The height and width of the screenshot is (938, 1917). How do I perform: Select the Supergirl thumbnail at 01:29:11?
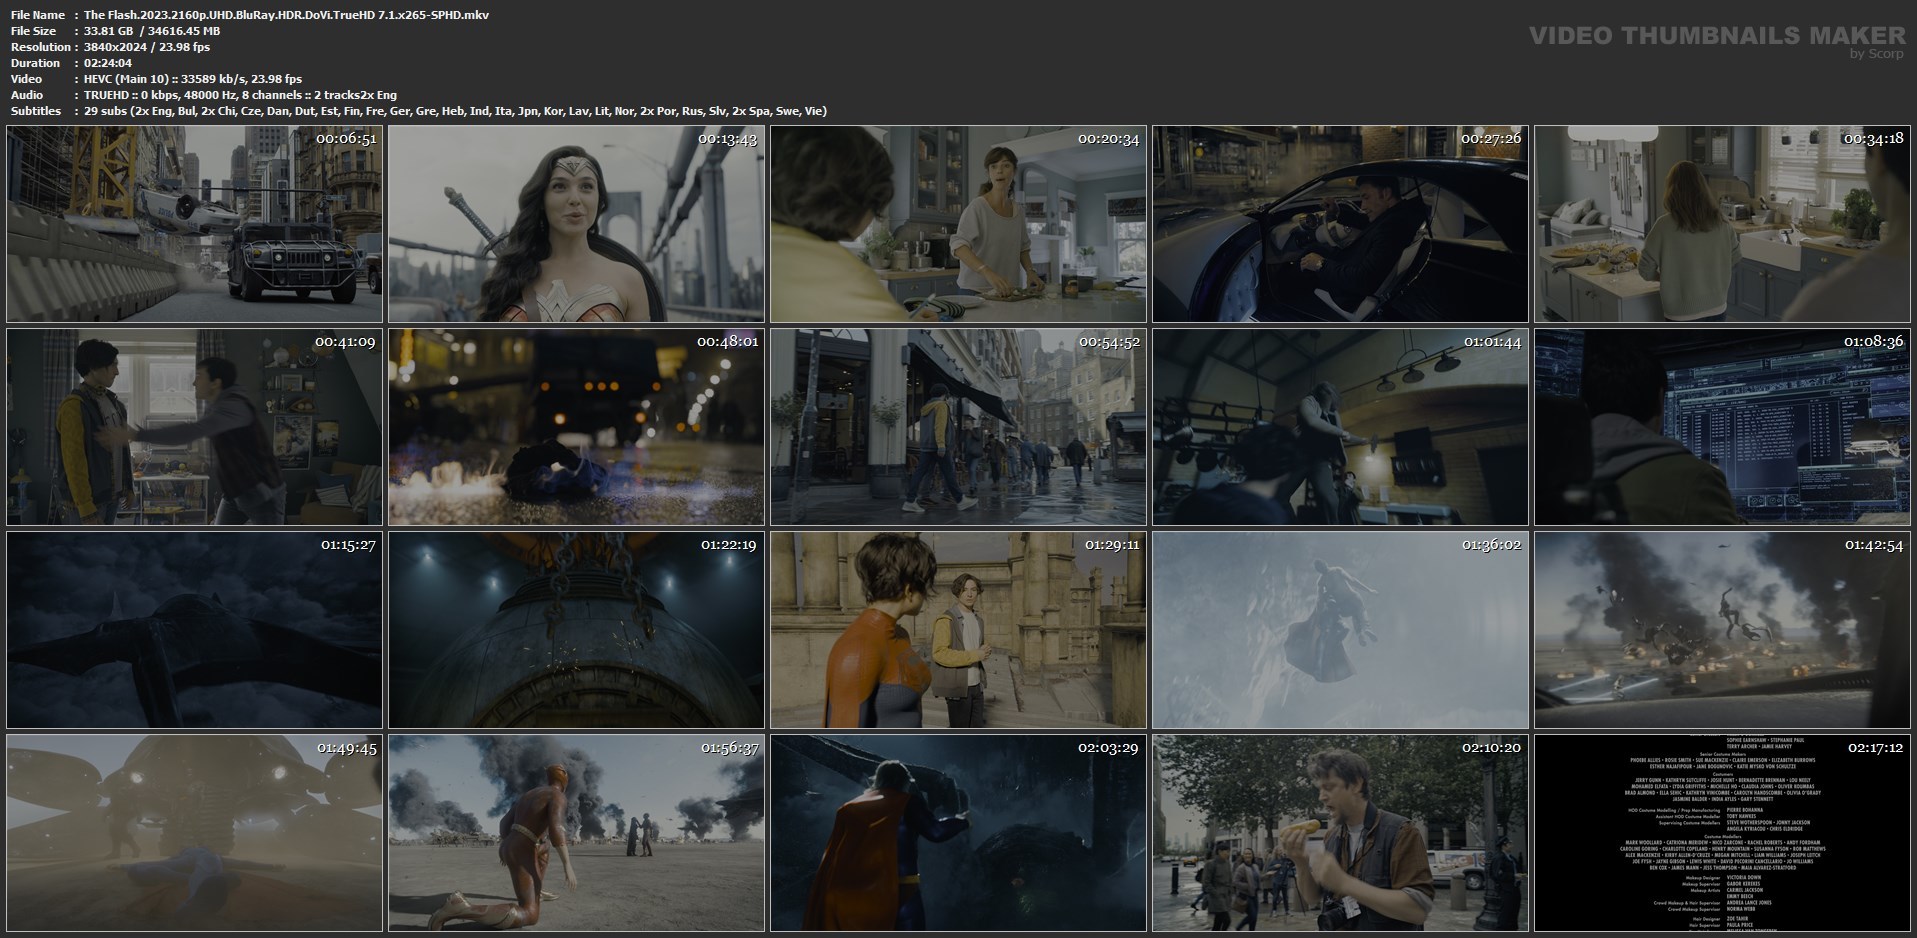pos(958,630)
